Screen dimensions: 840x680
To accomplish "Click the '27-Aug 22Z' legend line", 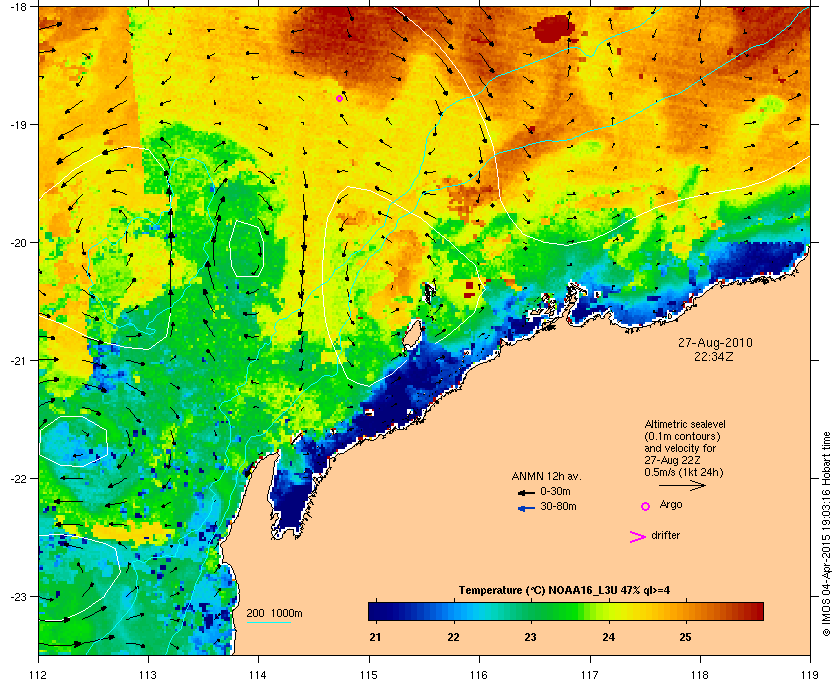I will point(673,460).
